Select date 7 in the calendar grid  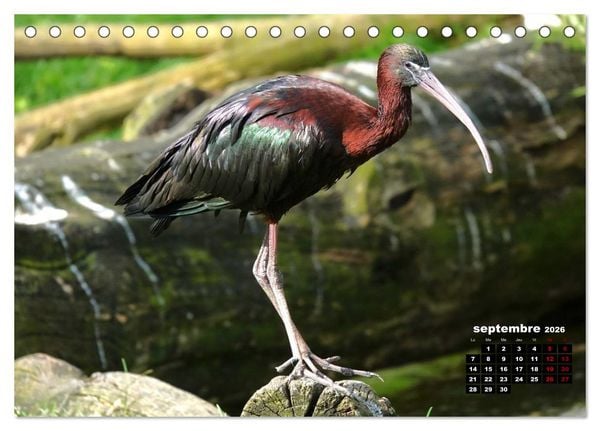473,359
